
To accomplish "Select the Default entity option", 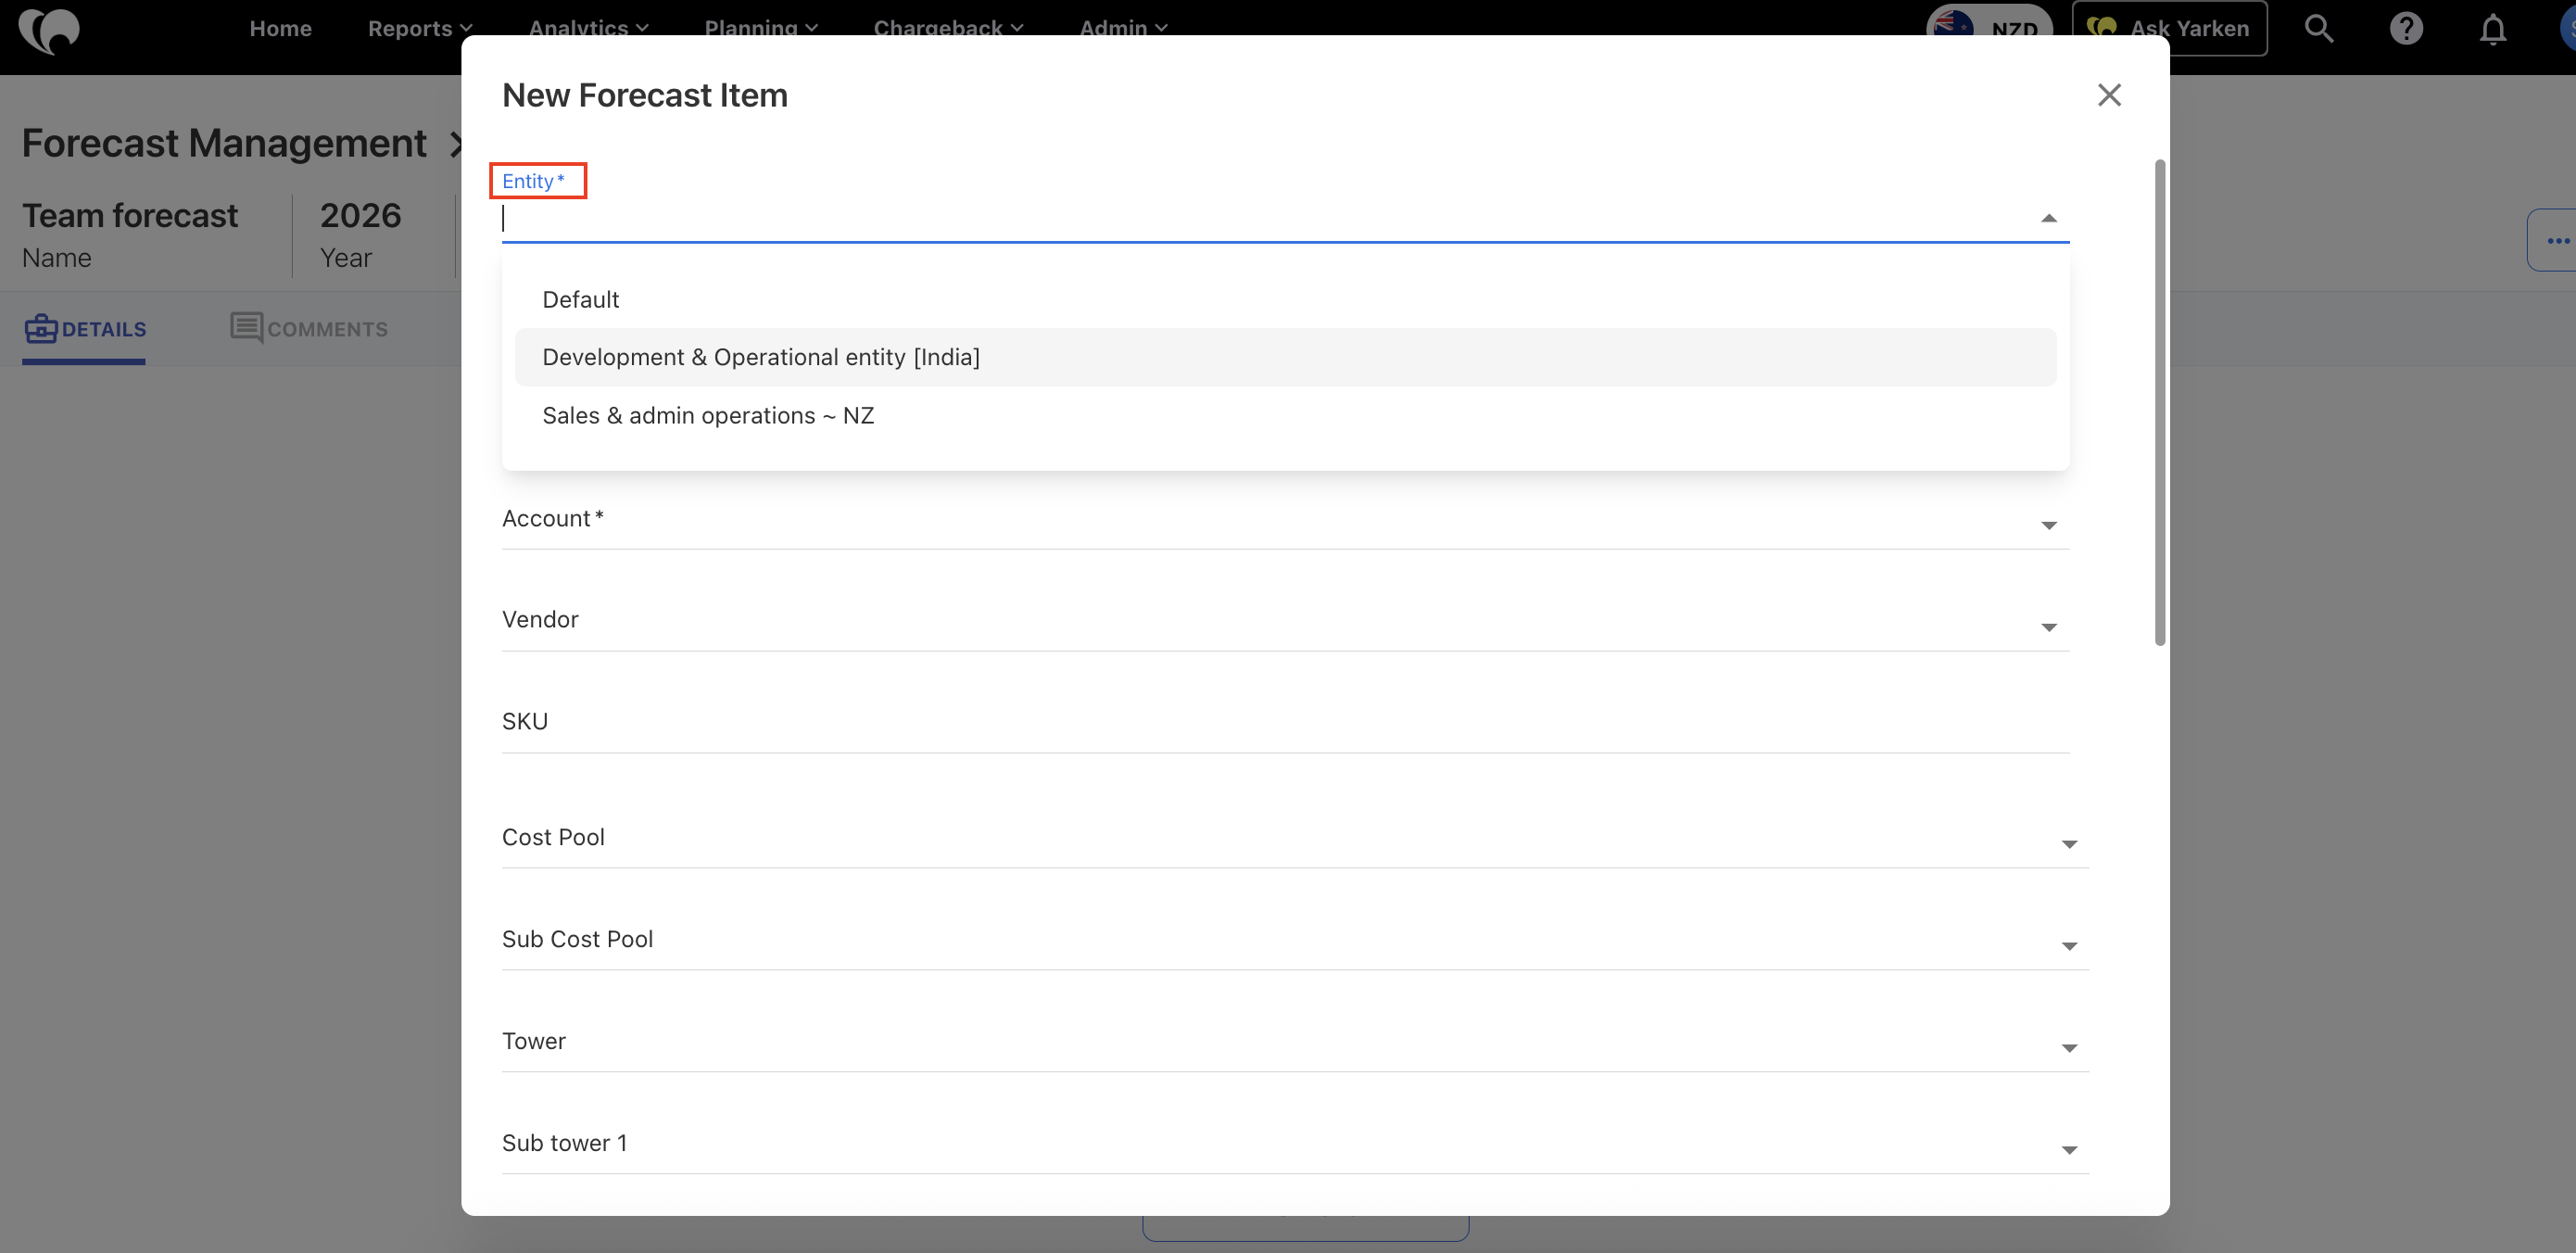I will [580, 300].
